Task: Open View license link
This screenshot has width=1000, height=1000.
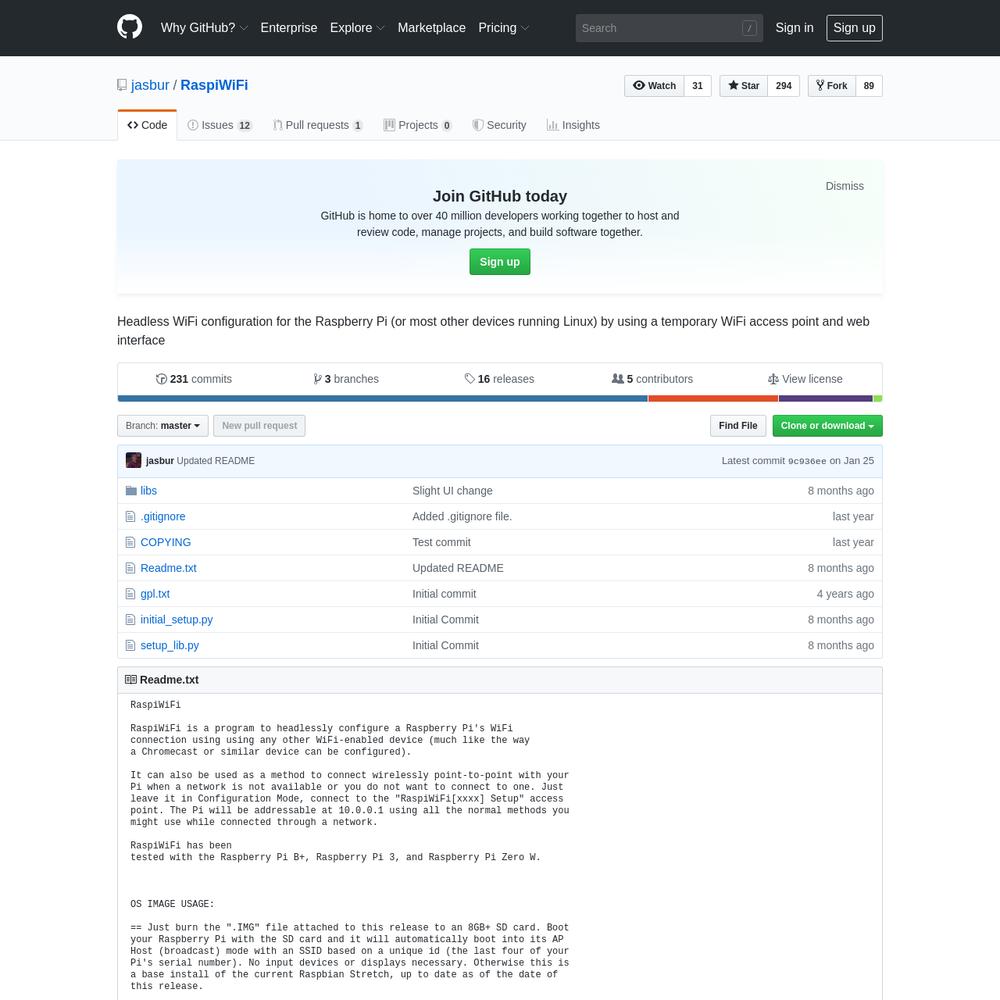Action: click(x=805, y=379)
